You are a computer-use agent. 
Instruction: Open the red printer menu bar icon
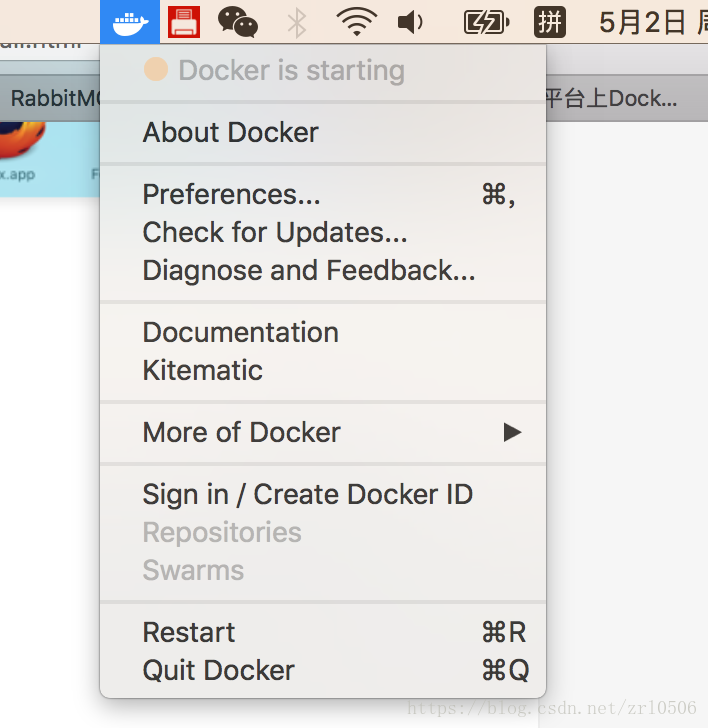[184, 22]
